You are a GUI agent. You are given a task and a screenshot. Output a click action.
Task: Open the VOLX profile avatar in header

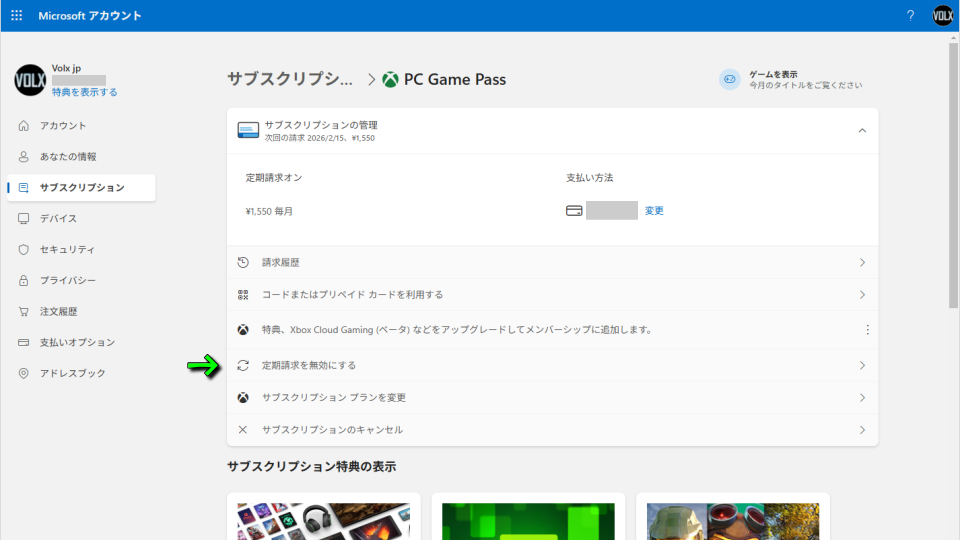click(943, 16)
